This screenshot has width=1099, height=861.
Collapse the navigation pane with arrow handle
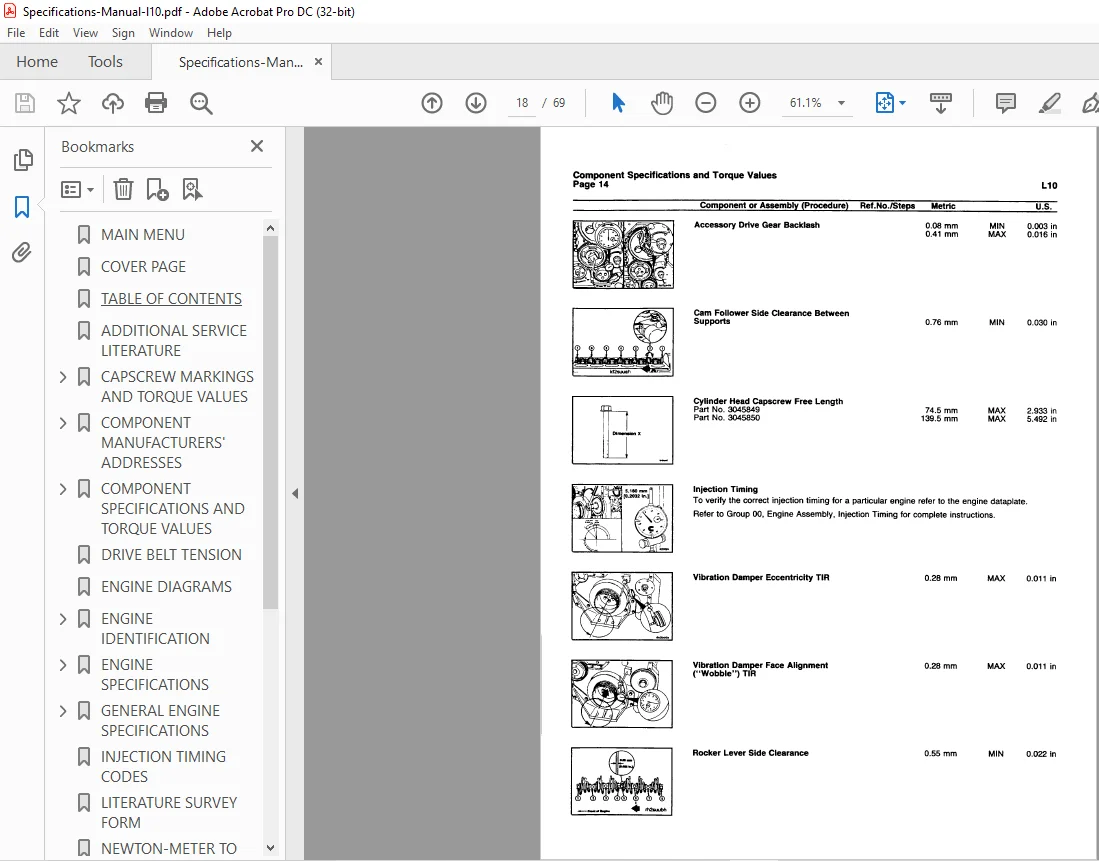295,494
